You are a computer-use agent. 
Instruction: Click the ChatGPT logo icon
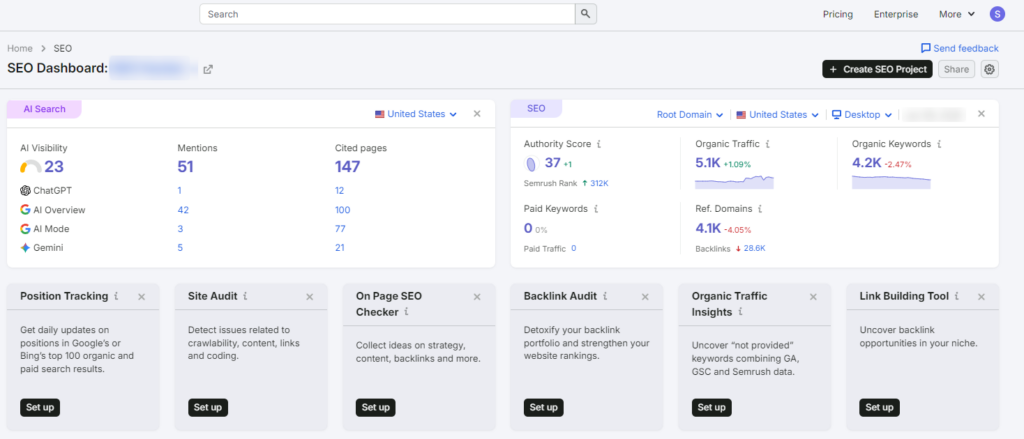(25, 191)
